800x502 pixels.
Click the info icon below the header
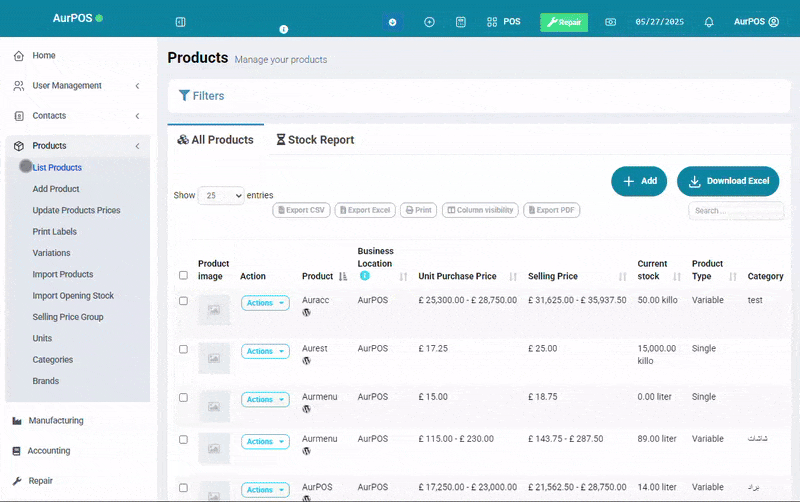point(284,30)
